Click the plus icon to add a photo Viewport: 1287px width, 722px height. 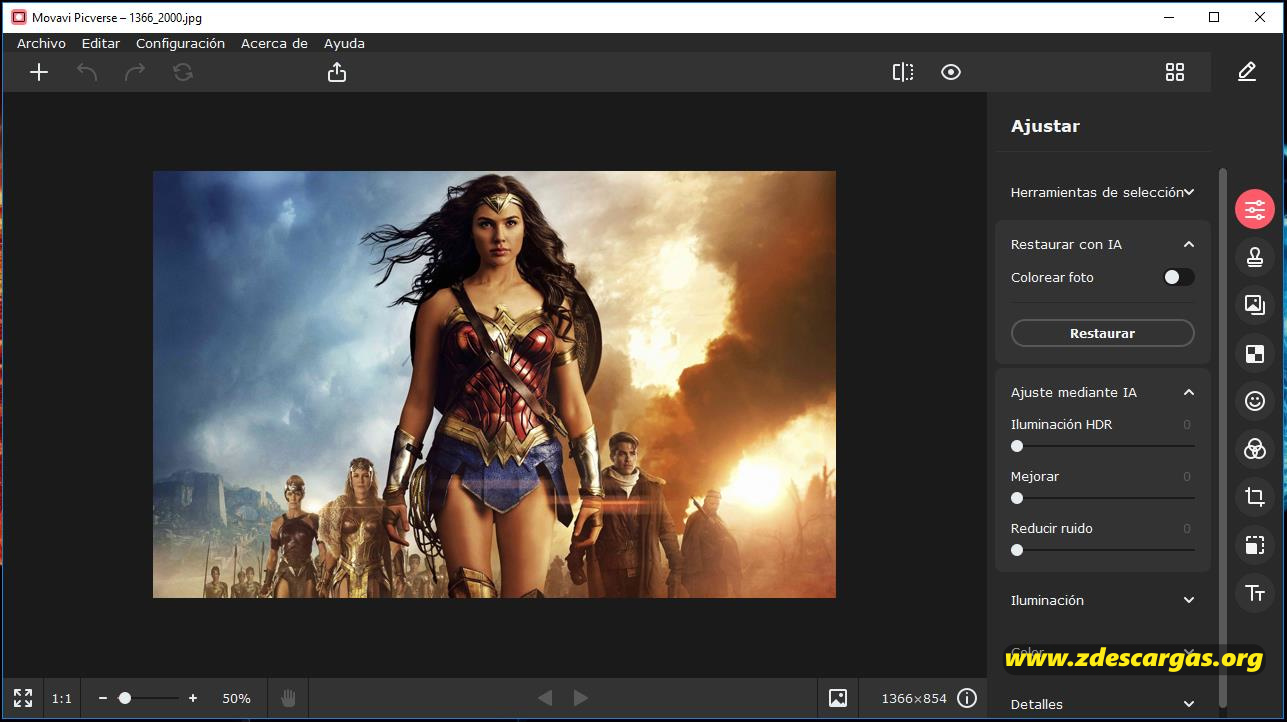pos(39,72)
